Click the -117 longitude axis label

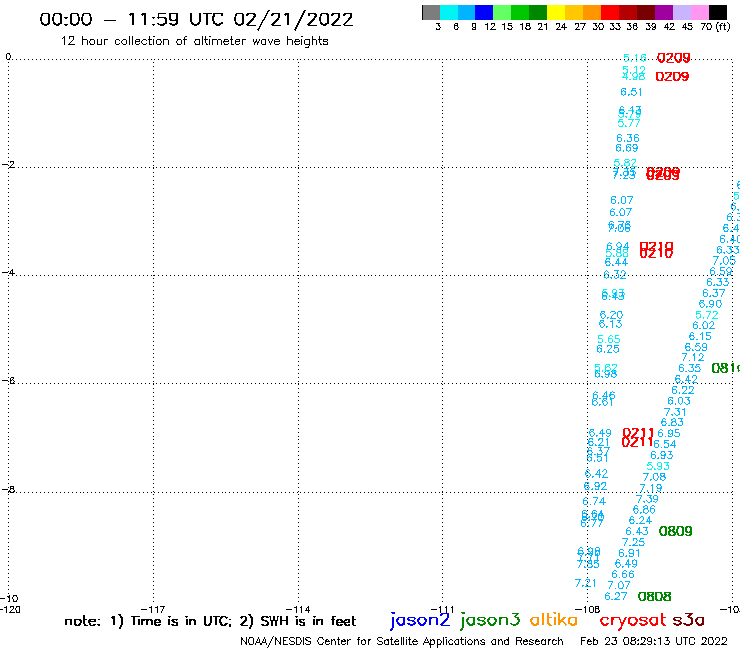(153, 609)
